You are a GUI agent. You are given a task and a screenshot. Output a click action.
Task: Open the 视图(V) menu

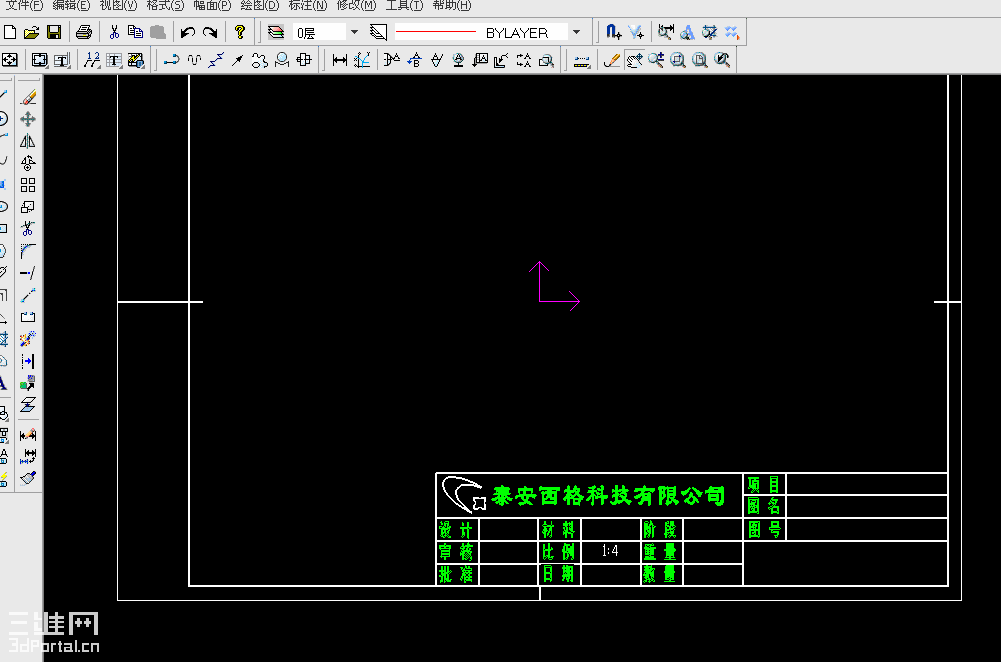[118, 6]
